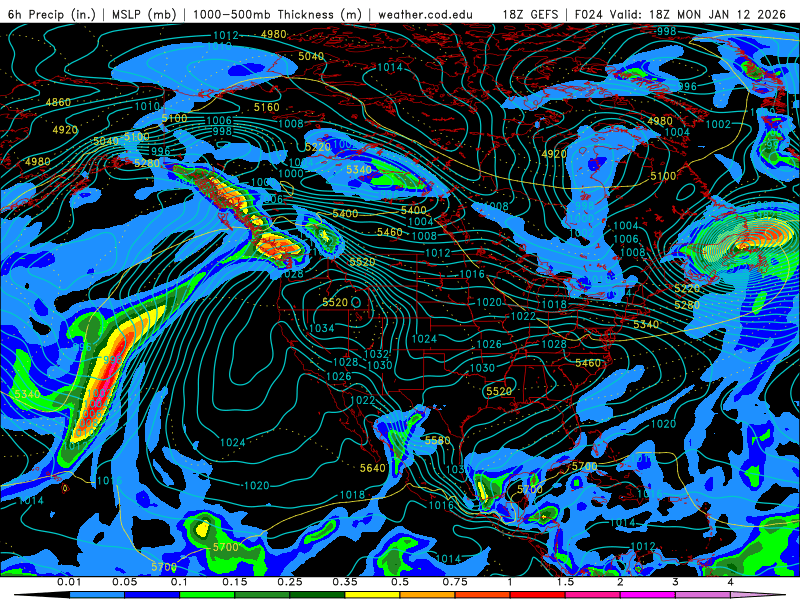The height and width of the screenshot is (600, 800).
Task: Pick the yellow 0.35 legend swatch
Action: [372, 595]
